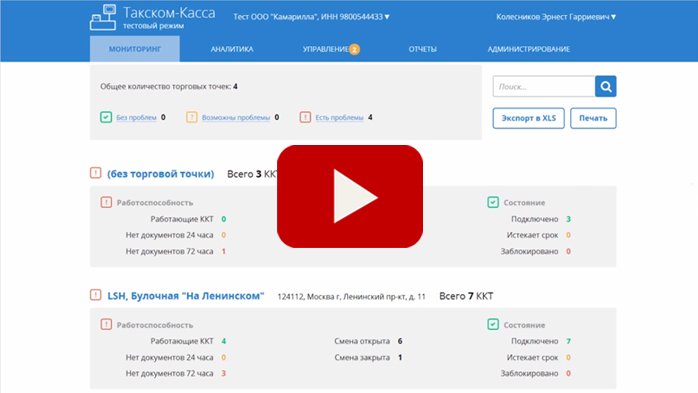Click Заблокировано in без торговой точки block
This screenshot has width=698, height=393.
[536, 251]
